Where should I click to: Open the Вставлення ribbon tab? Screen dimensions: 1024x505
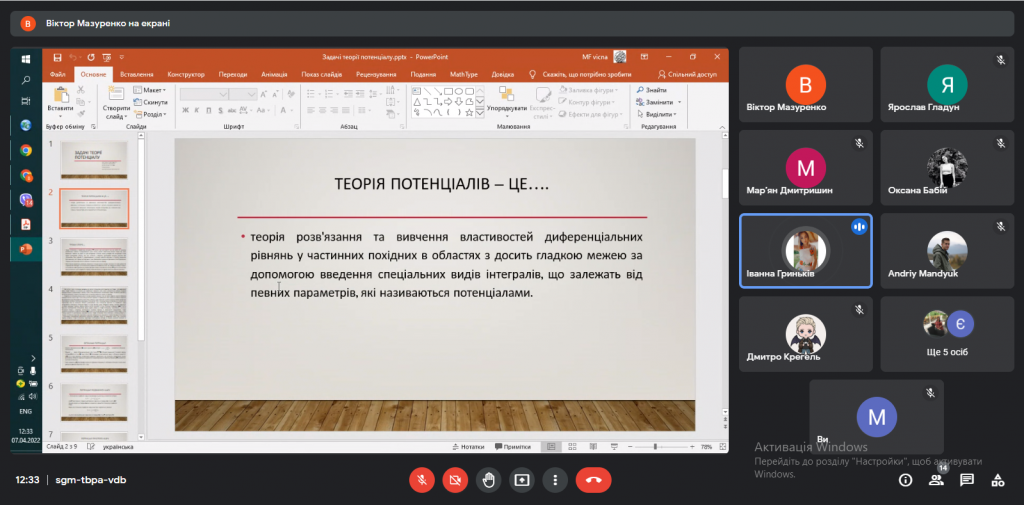(x=137, y=74)
